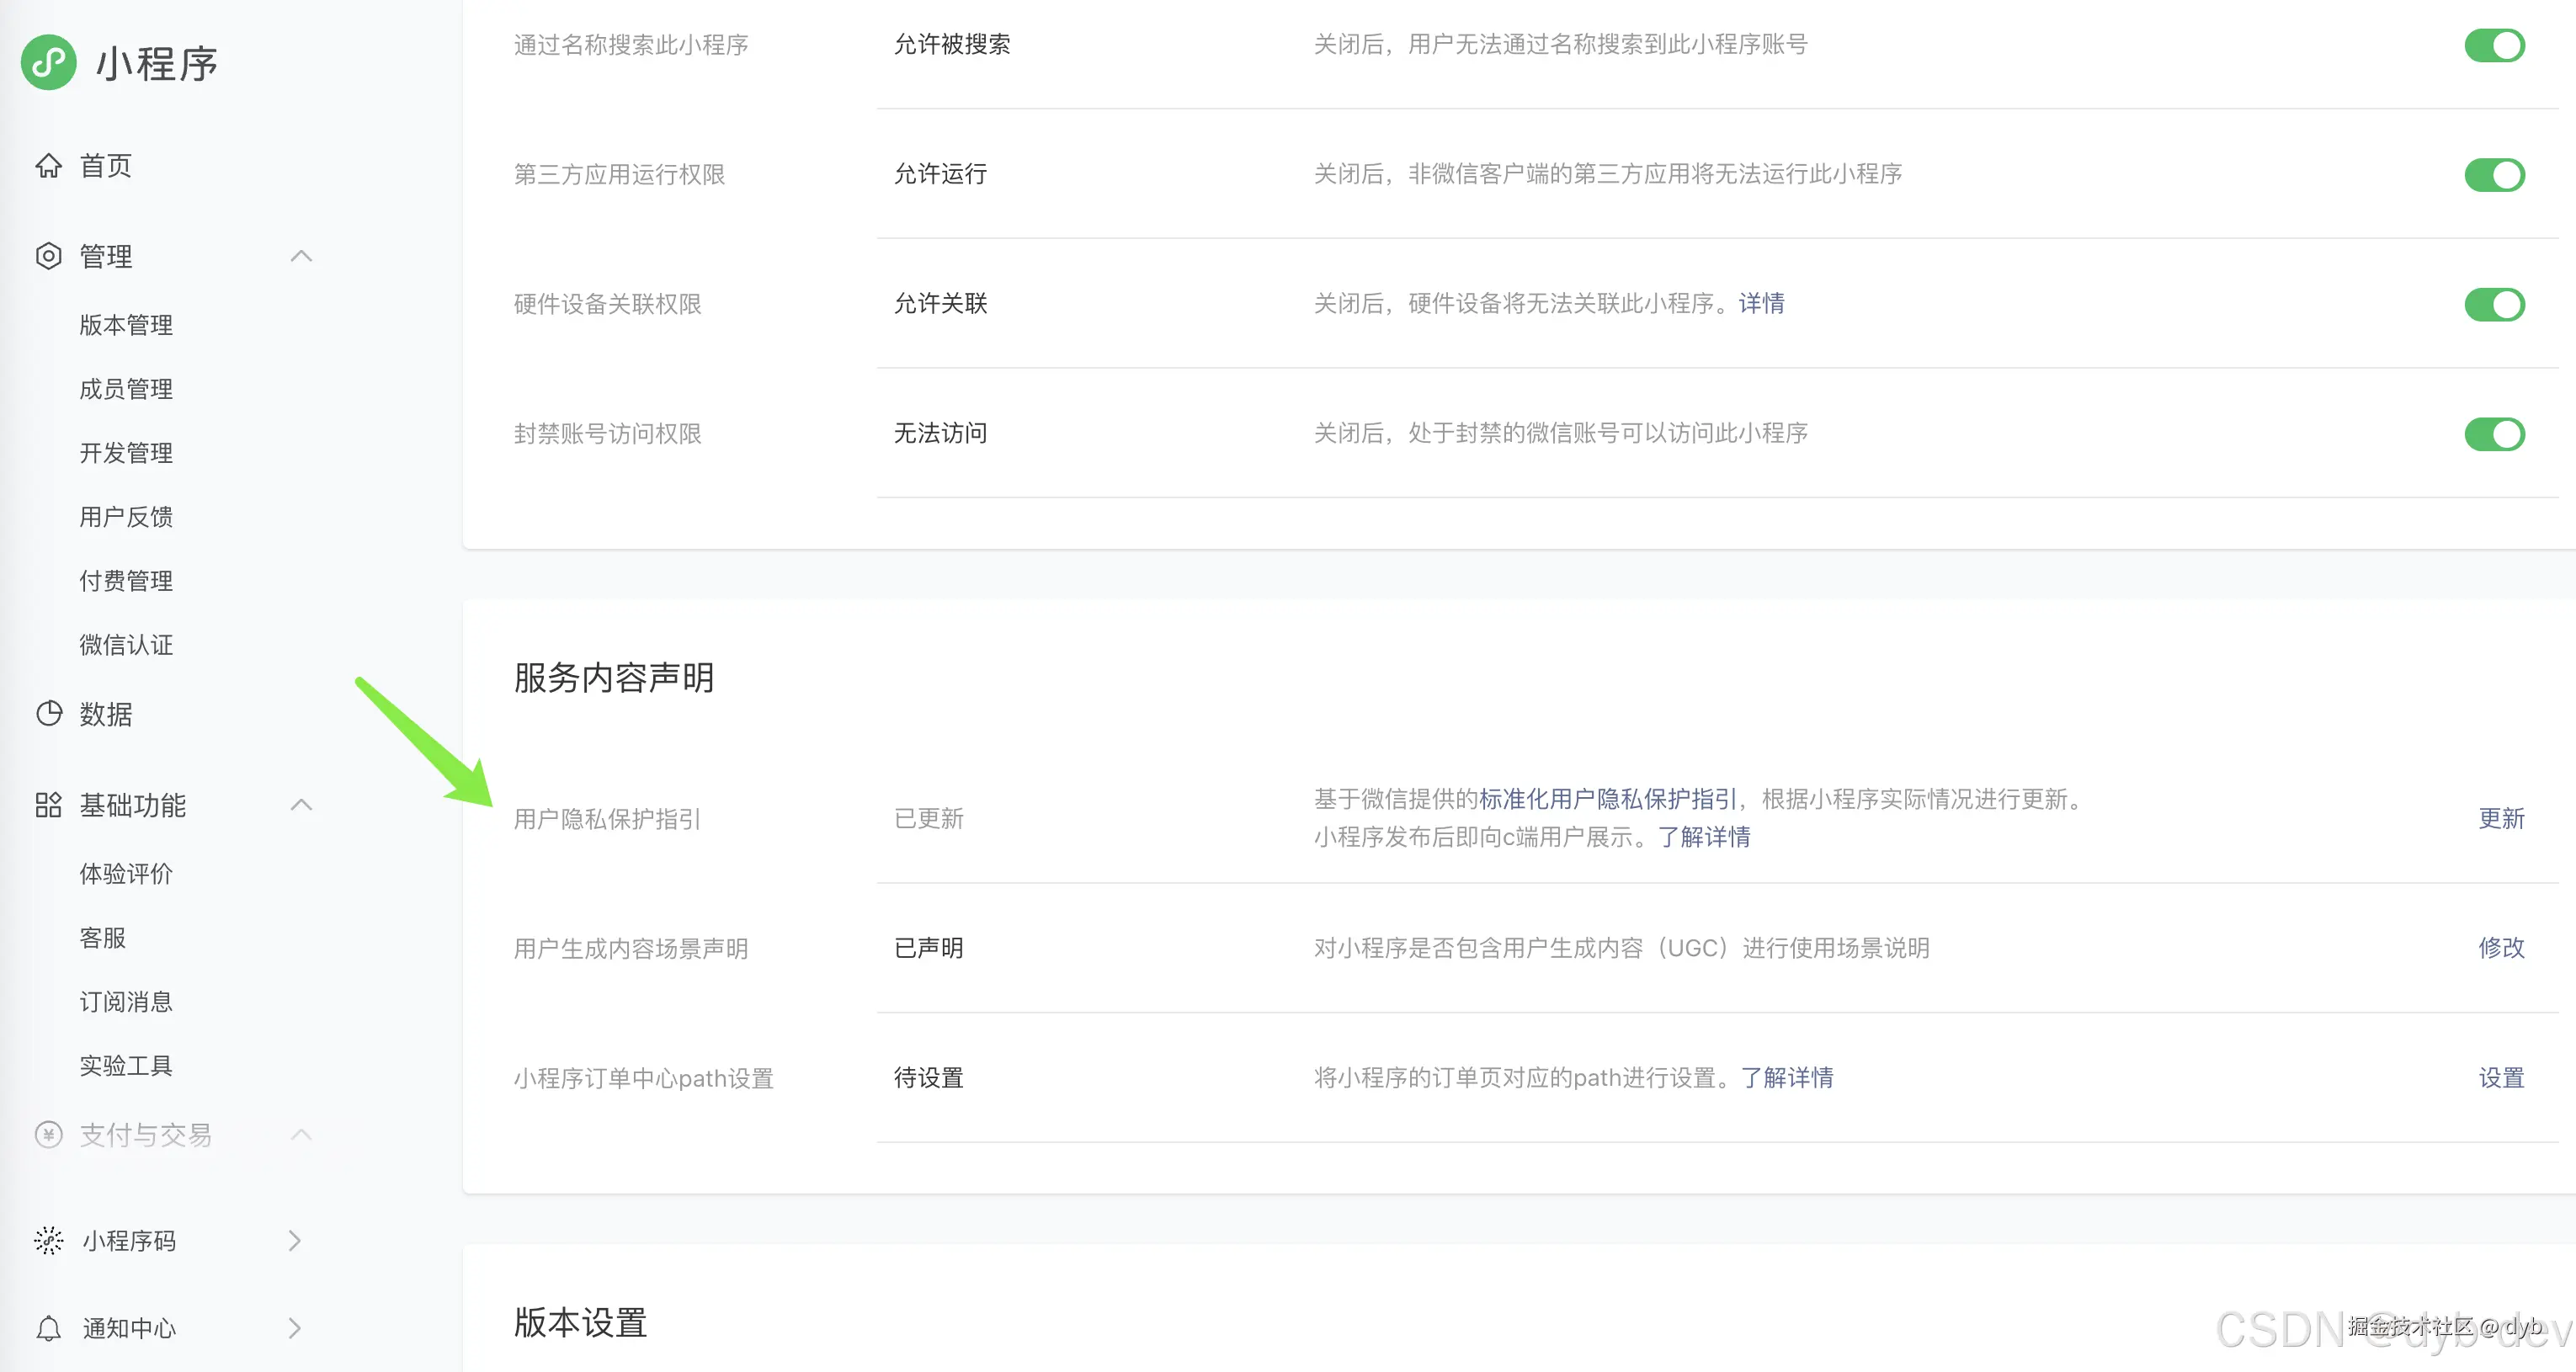Click the home icon beside 首页
The width and height of the screenshot is (2576, 1372).
click(x=48, y=166)
